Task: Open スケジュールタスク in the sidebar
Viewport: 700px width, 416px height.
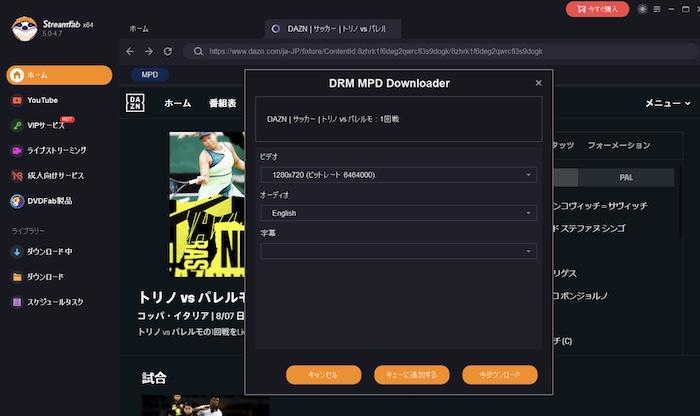Action: [x=47, y=302]
